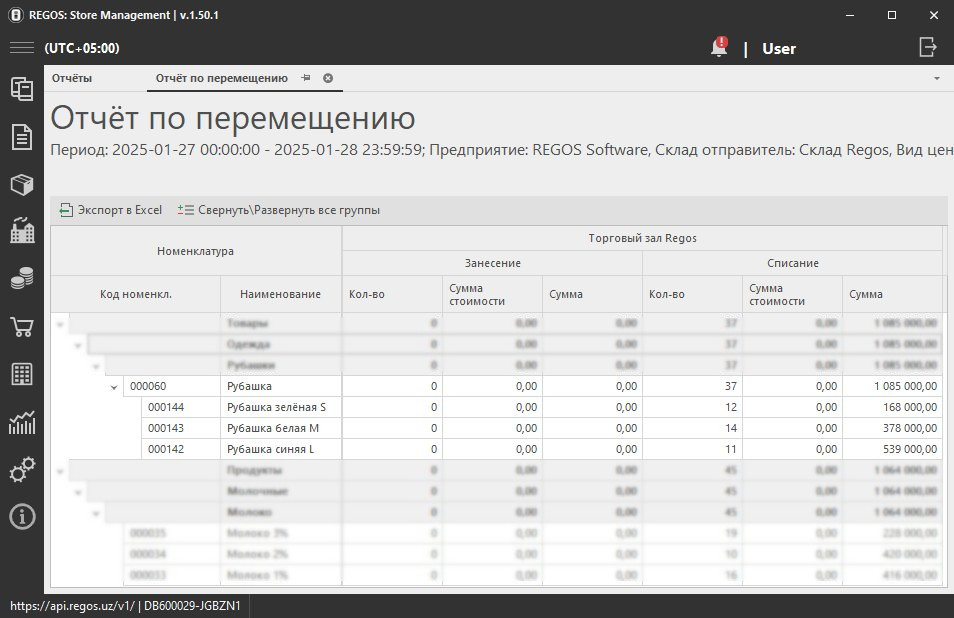Open the settings gears sidebar icon
Viewport: 954px width, 618px height.
(21, 470)
